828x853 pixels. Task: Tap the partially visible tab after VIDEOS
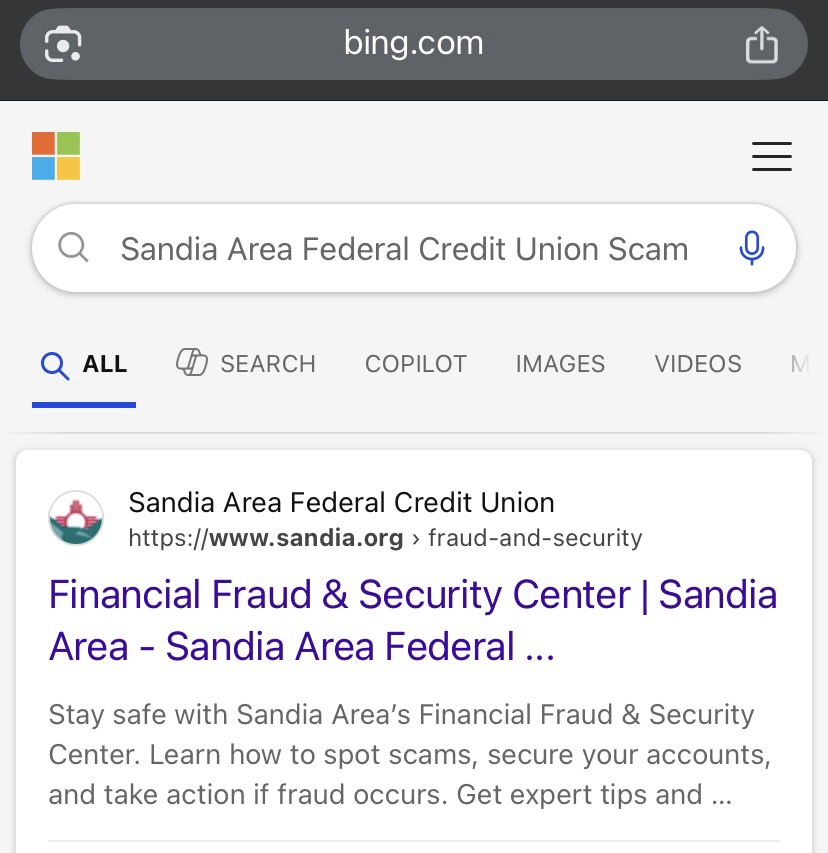(800, 364)
